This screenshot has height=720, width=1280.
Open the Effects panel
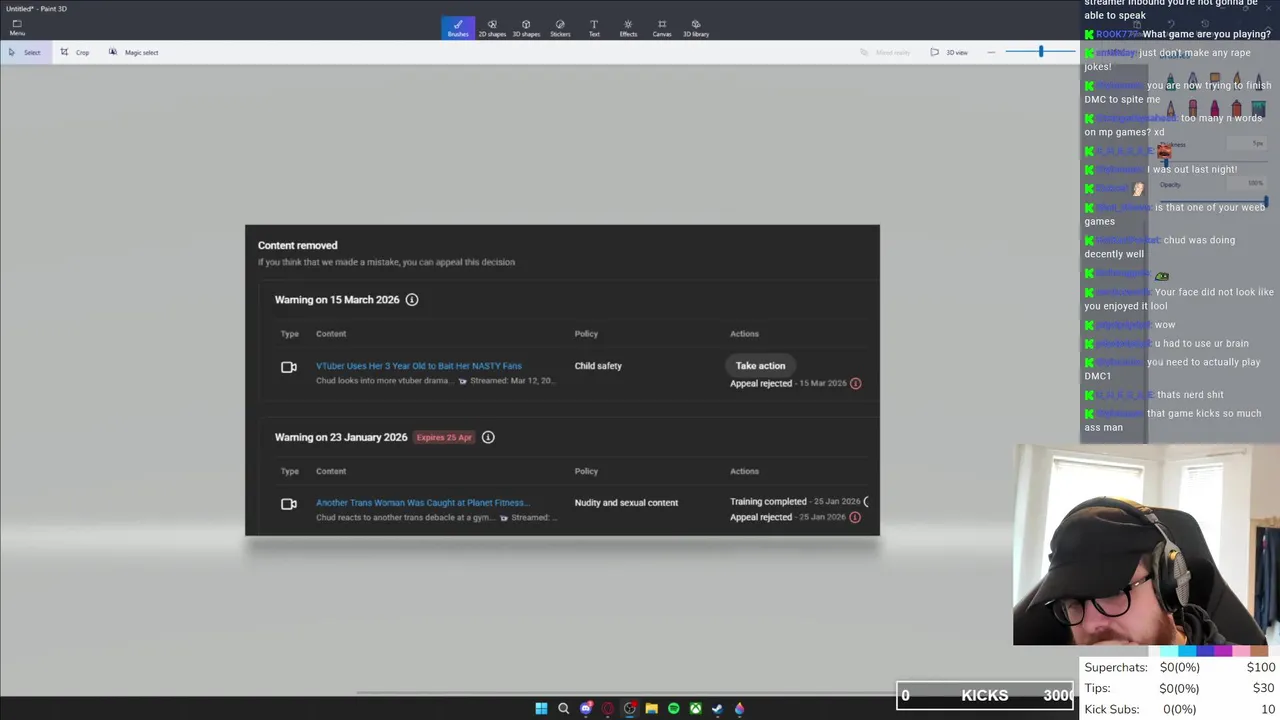(628, 28)
